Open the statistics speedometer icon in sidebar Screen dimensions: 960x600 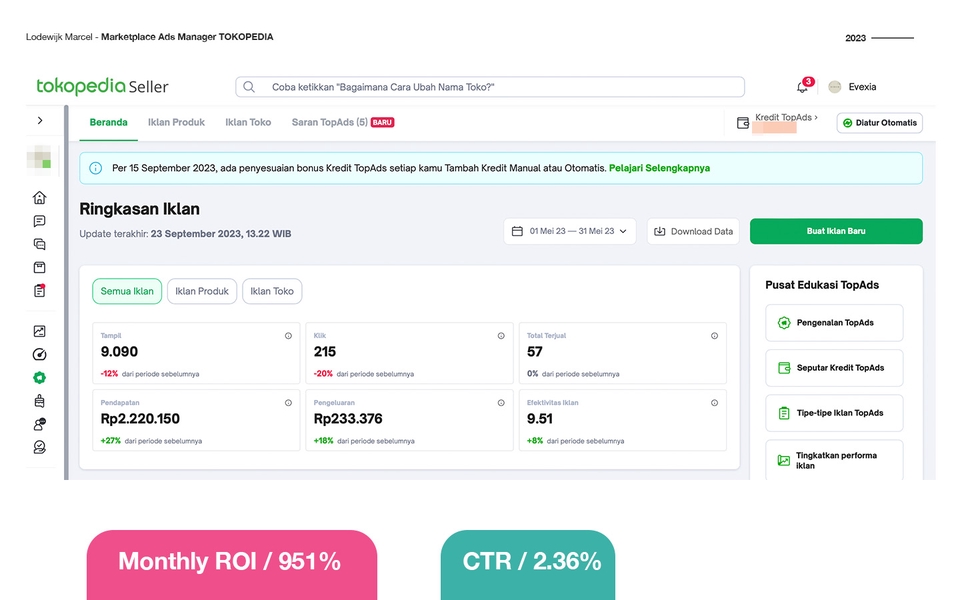click(x=40, y=354)
